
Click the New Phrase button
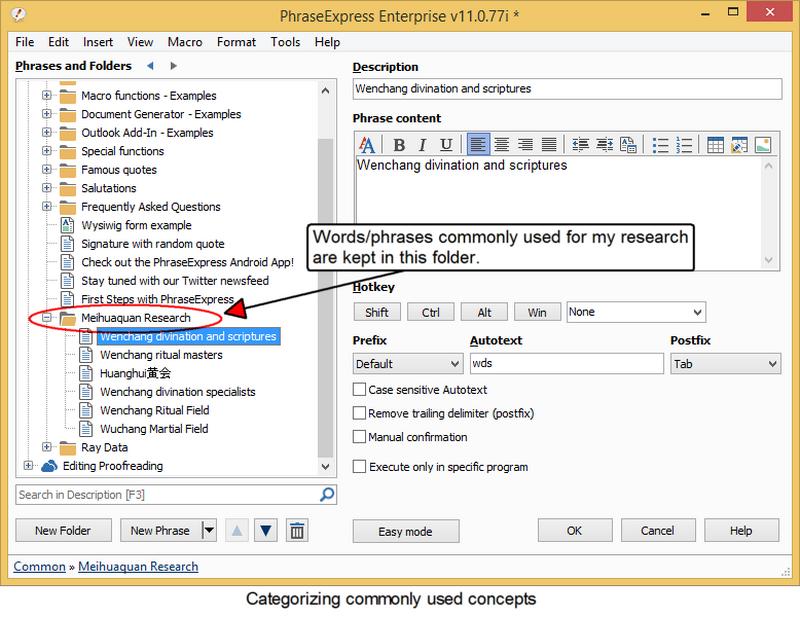(160, 531)
